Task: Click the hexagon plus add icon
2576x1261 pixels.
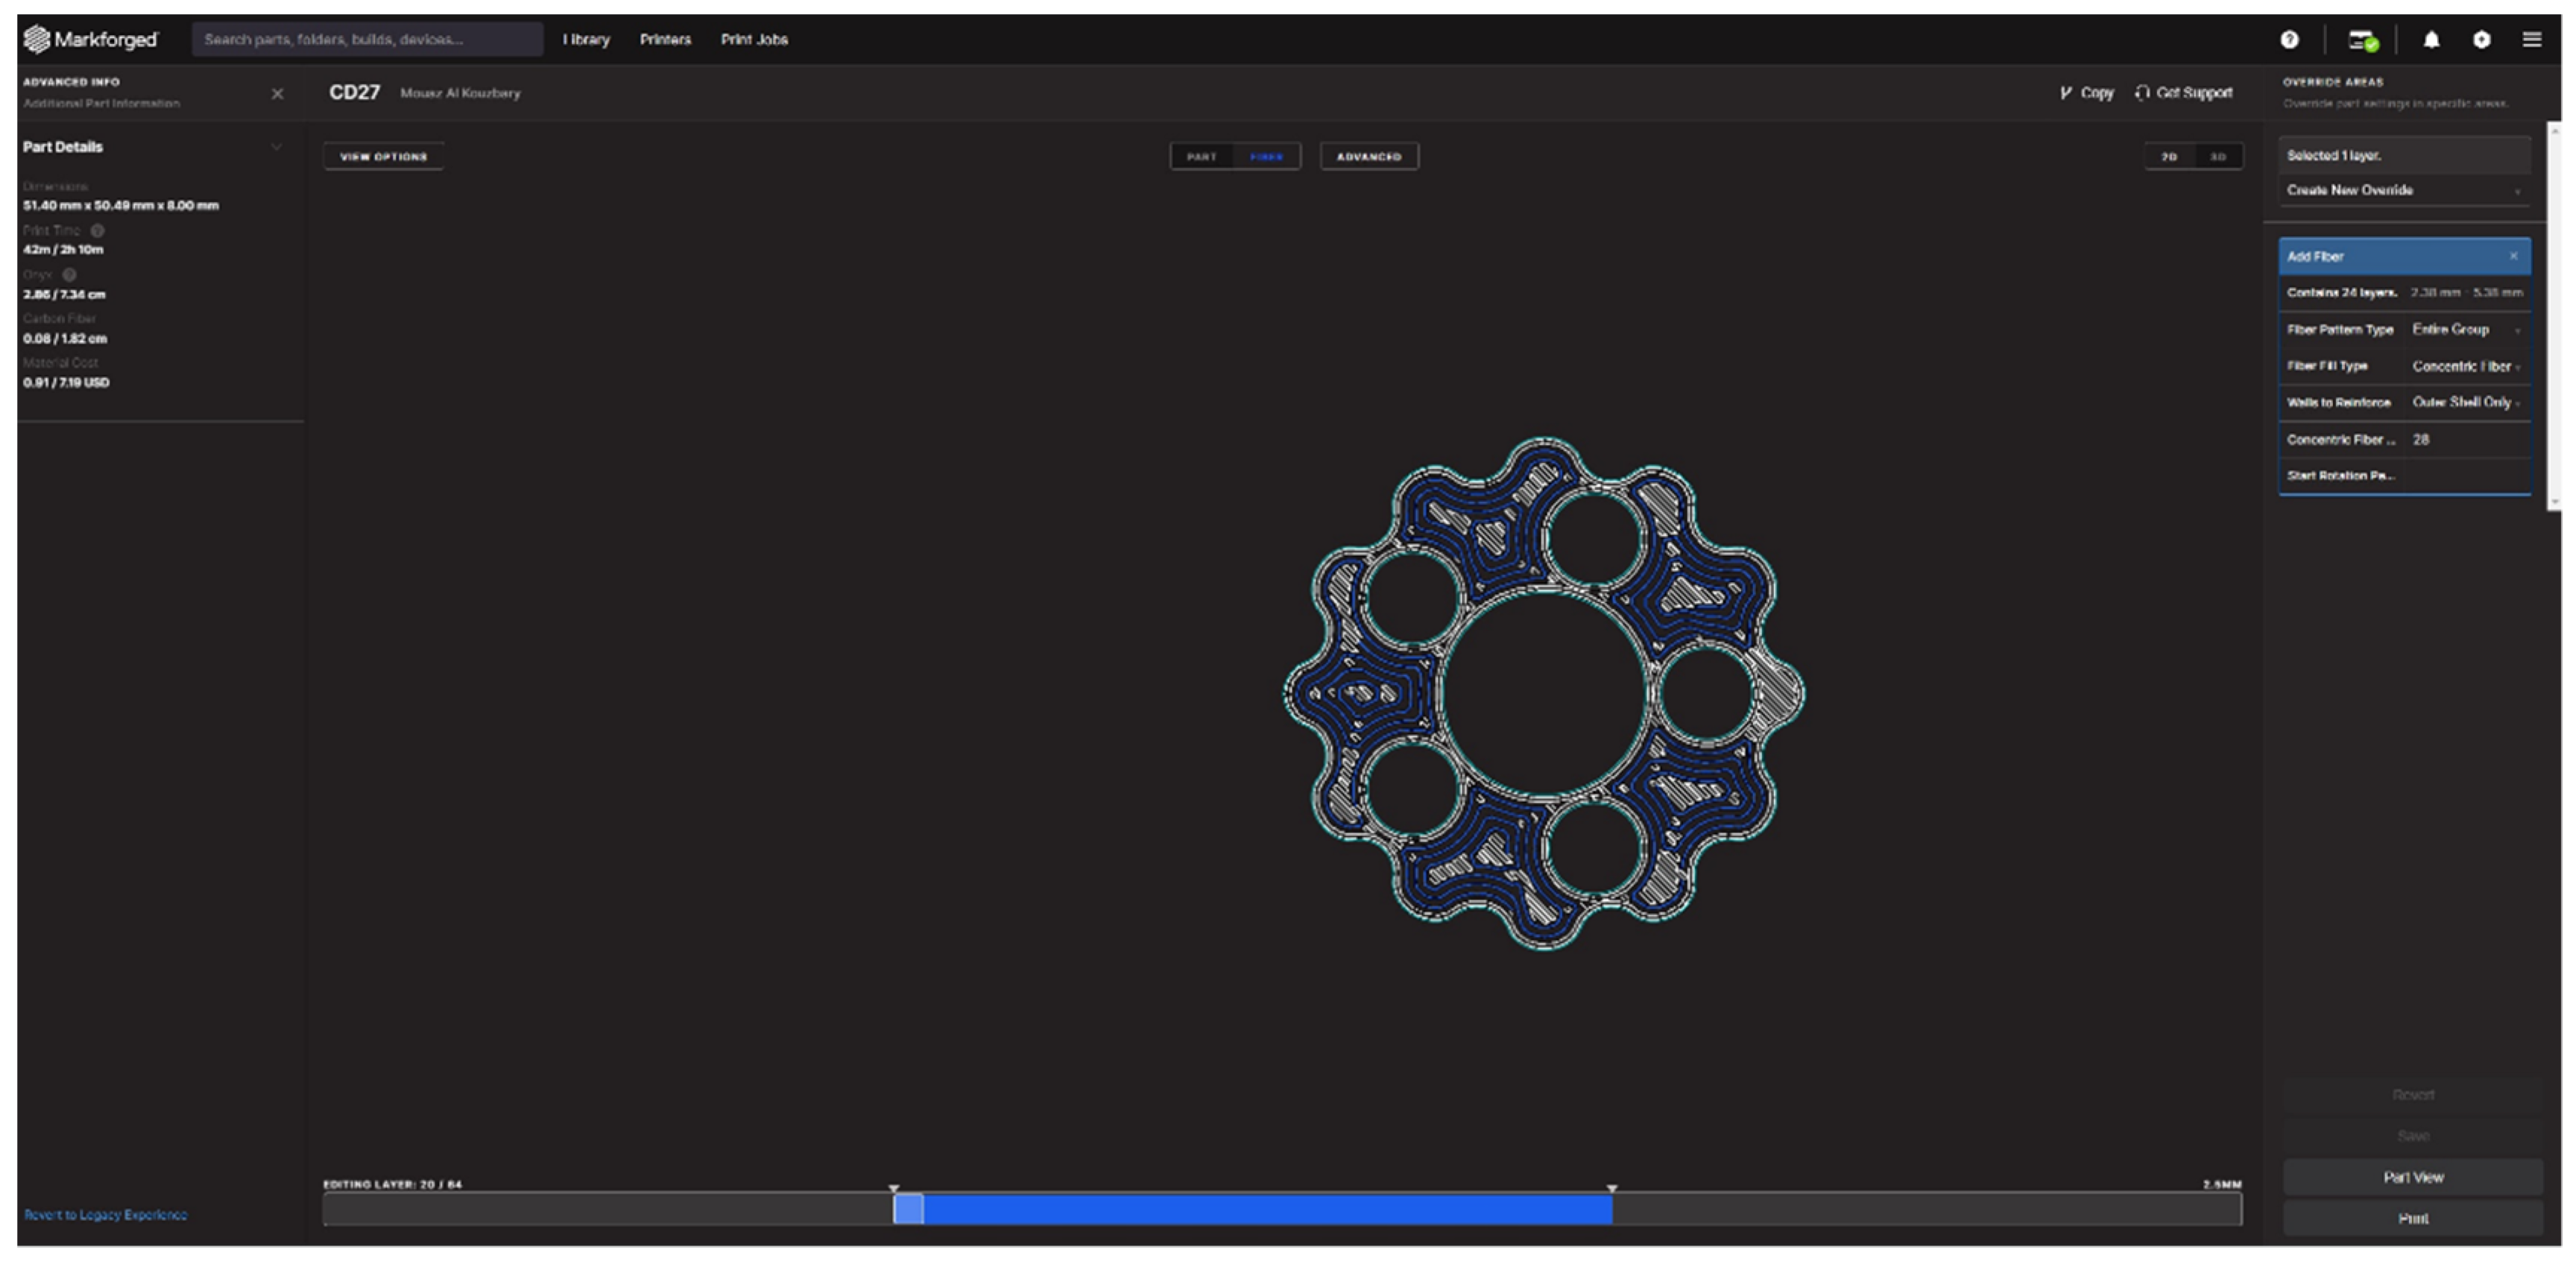Action: [2481, 39]
